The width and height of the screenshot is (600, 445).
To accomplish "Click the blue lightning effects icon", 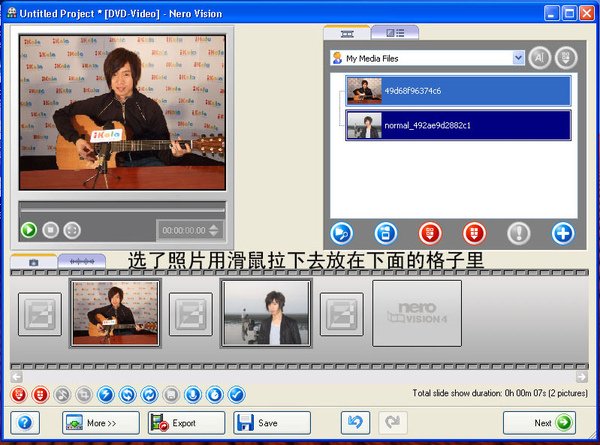I will [x=106, y=394].
